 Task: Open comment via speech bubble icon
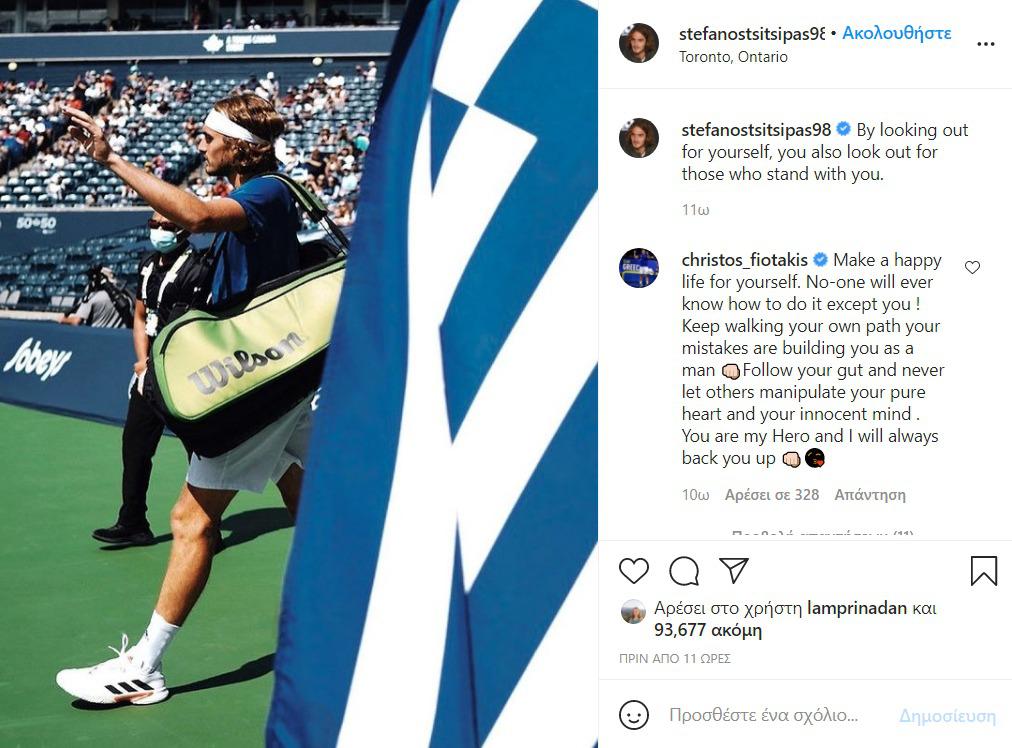[684, 571]
